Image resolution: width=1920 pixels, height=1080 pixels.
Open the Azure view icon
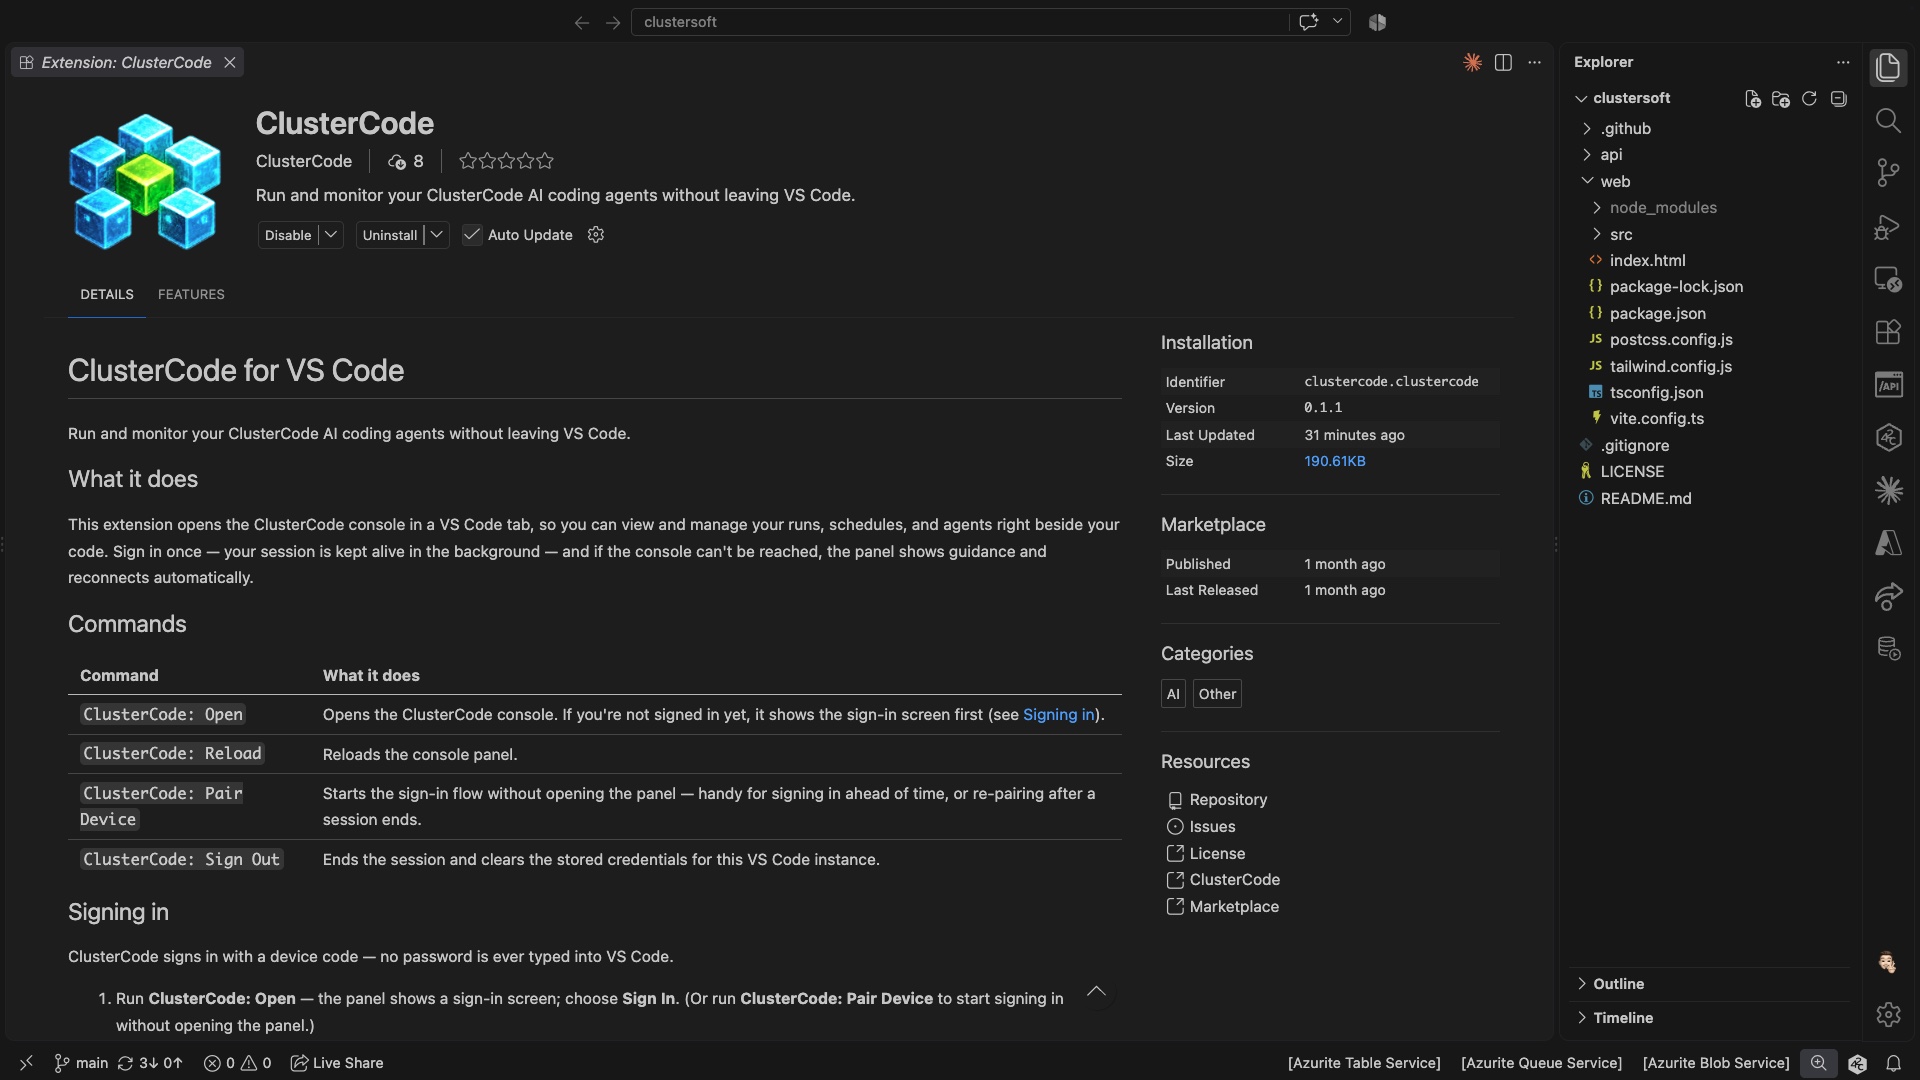[x=1888, y=543]
